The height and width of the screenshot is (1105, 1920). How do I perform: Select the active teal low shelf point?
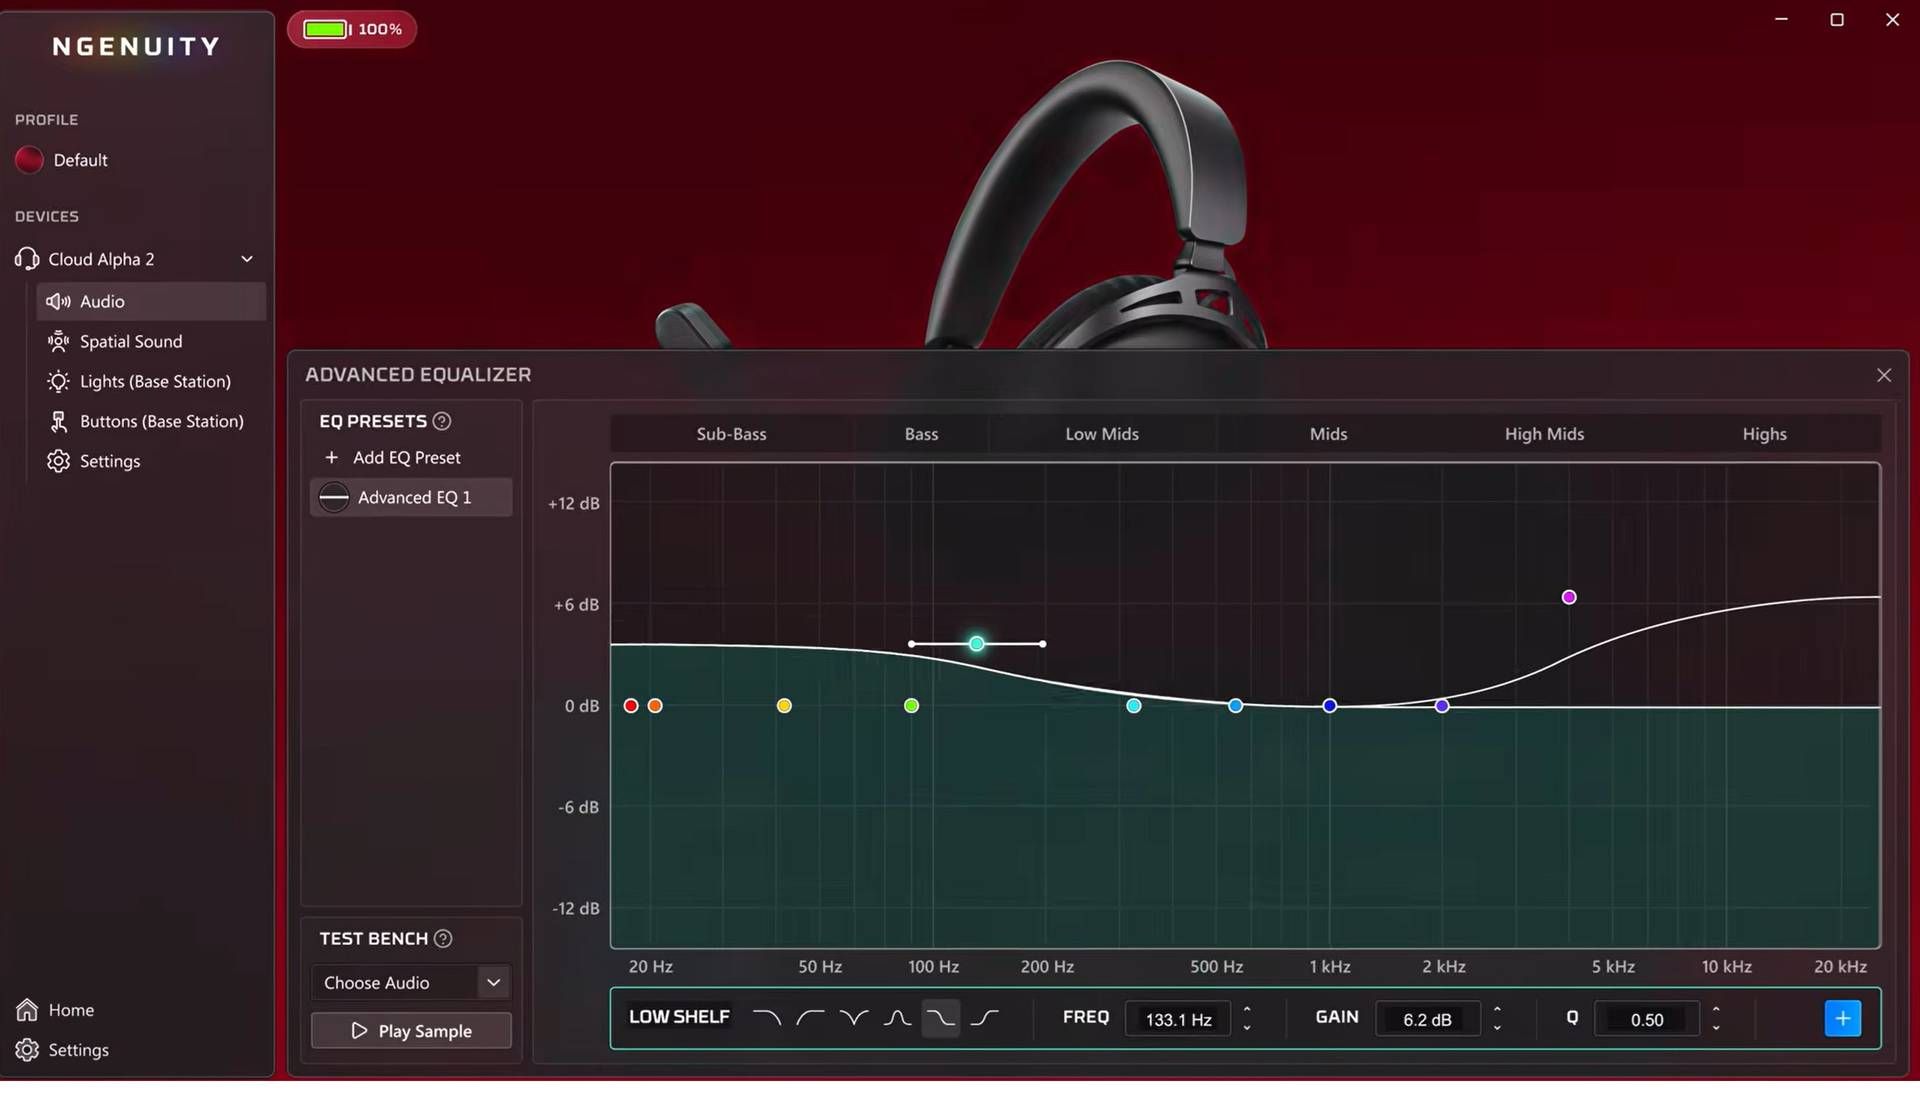pos(977,644)
